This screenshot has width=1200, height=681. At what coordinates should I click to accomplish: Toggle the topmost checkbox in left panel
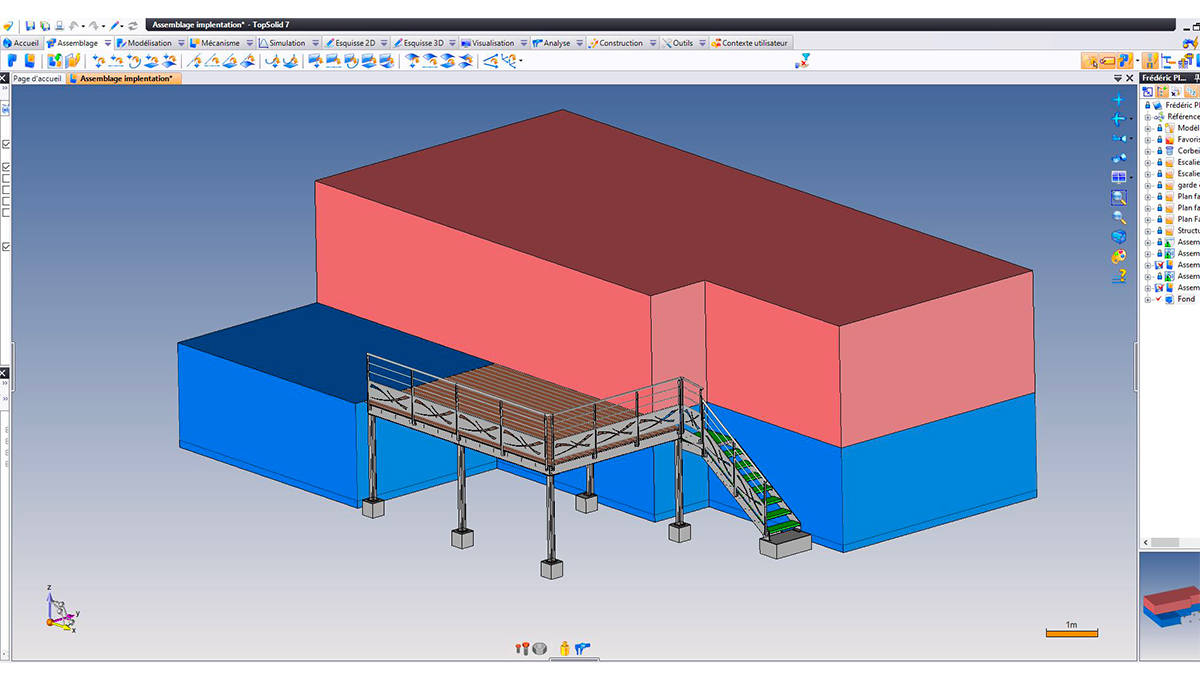click(6, 144)
